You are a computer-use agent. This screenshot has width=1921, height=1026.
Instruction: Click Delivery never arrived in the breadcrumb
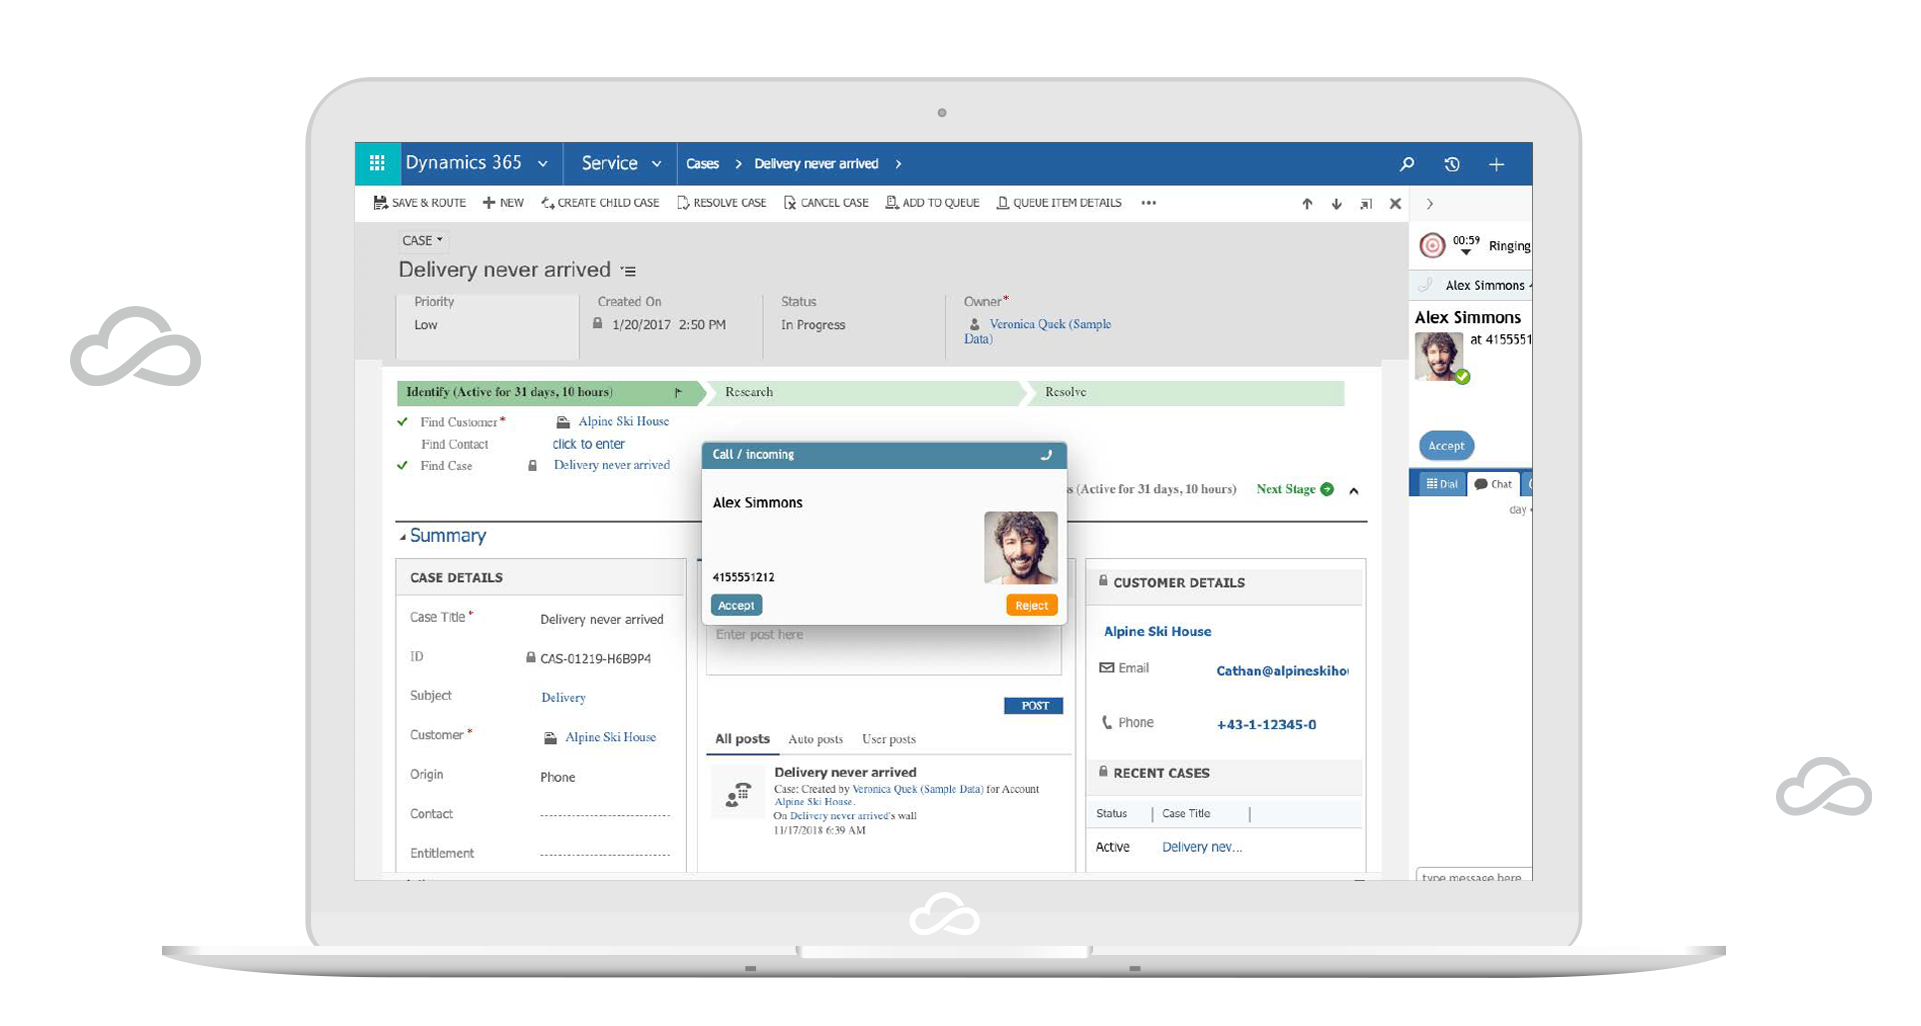coord(816,164)
